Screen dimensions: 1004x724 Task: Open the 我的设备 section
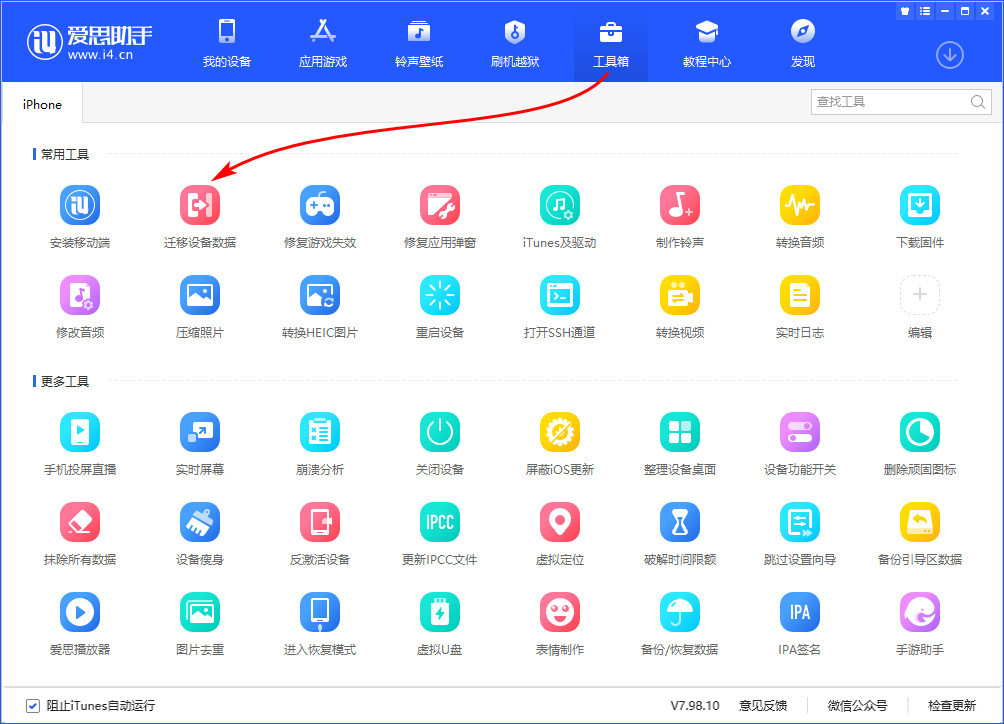227,41
